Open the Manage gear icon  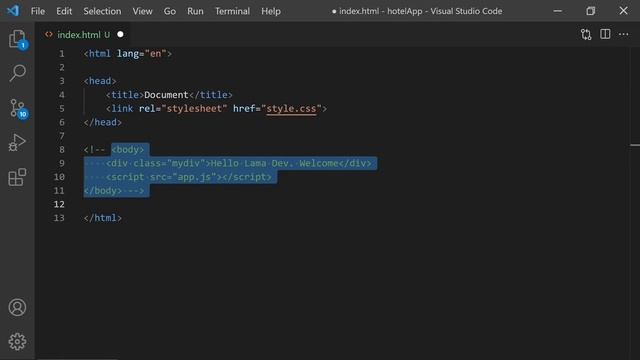[17, 342]
